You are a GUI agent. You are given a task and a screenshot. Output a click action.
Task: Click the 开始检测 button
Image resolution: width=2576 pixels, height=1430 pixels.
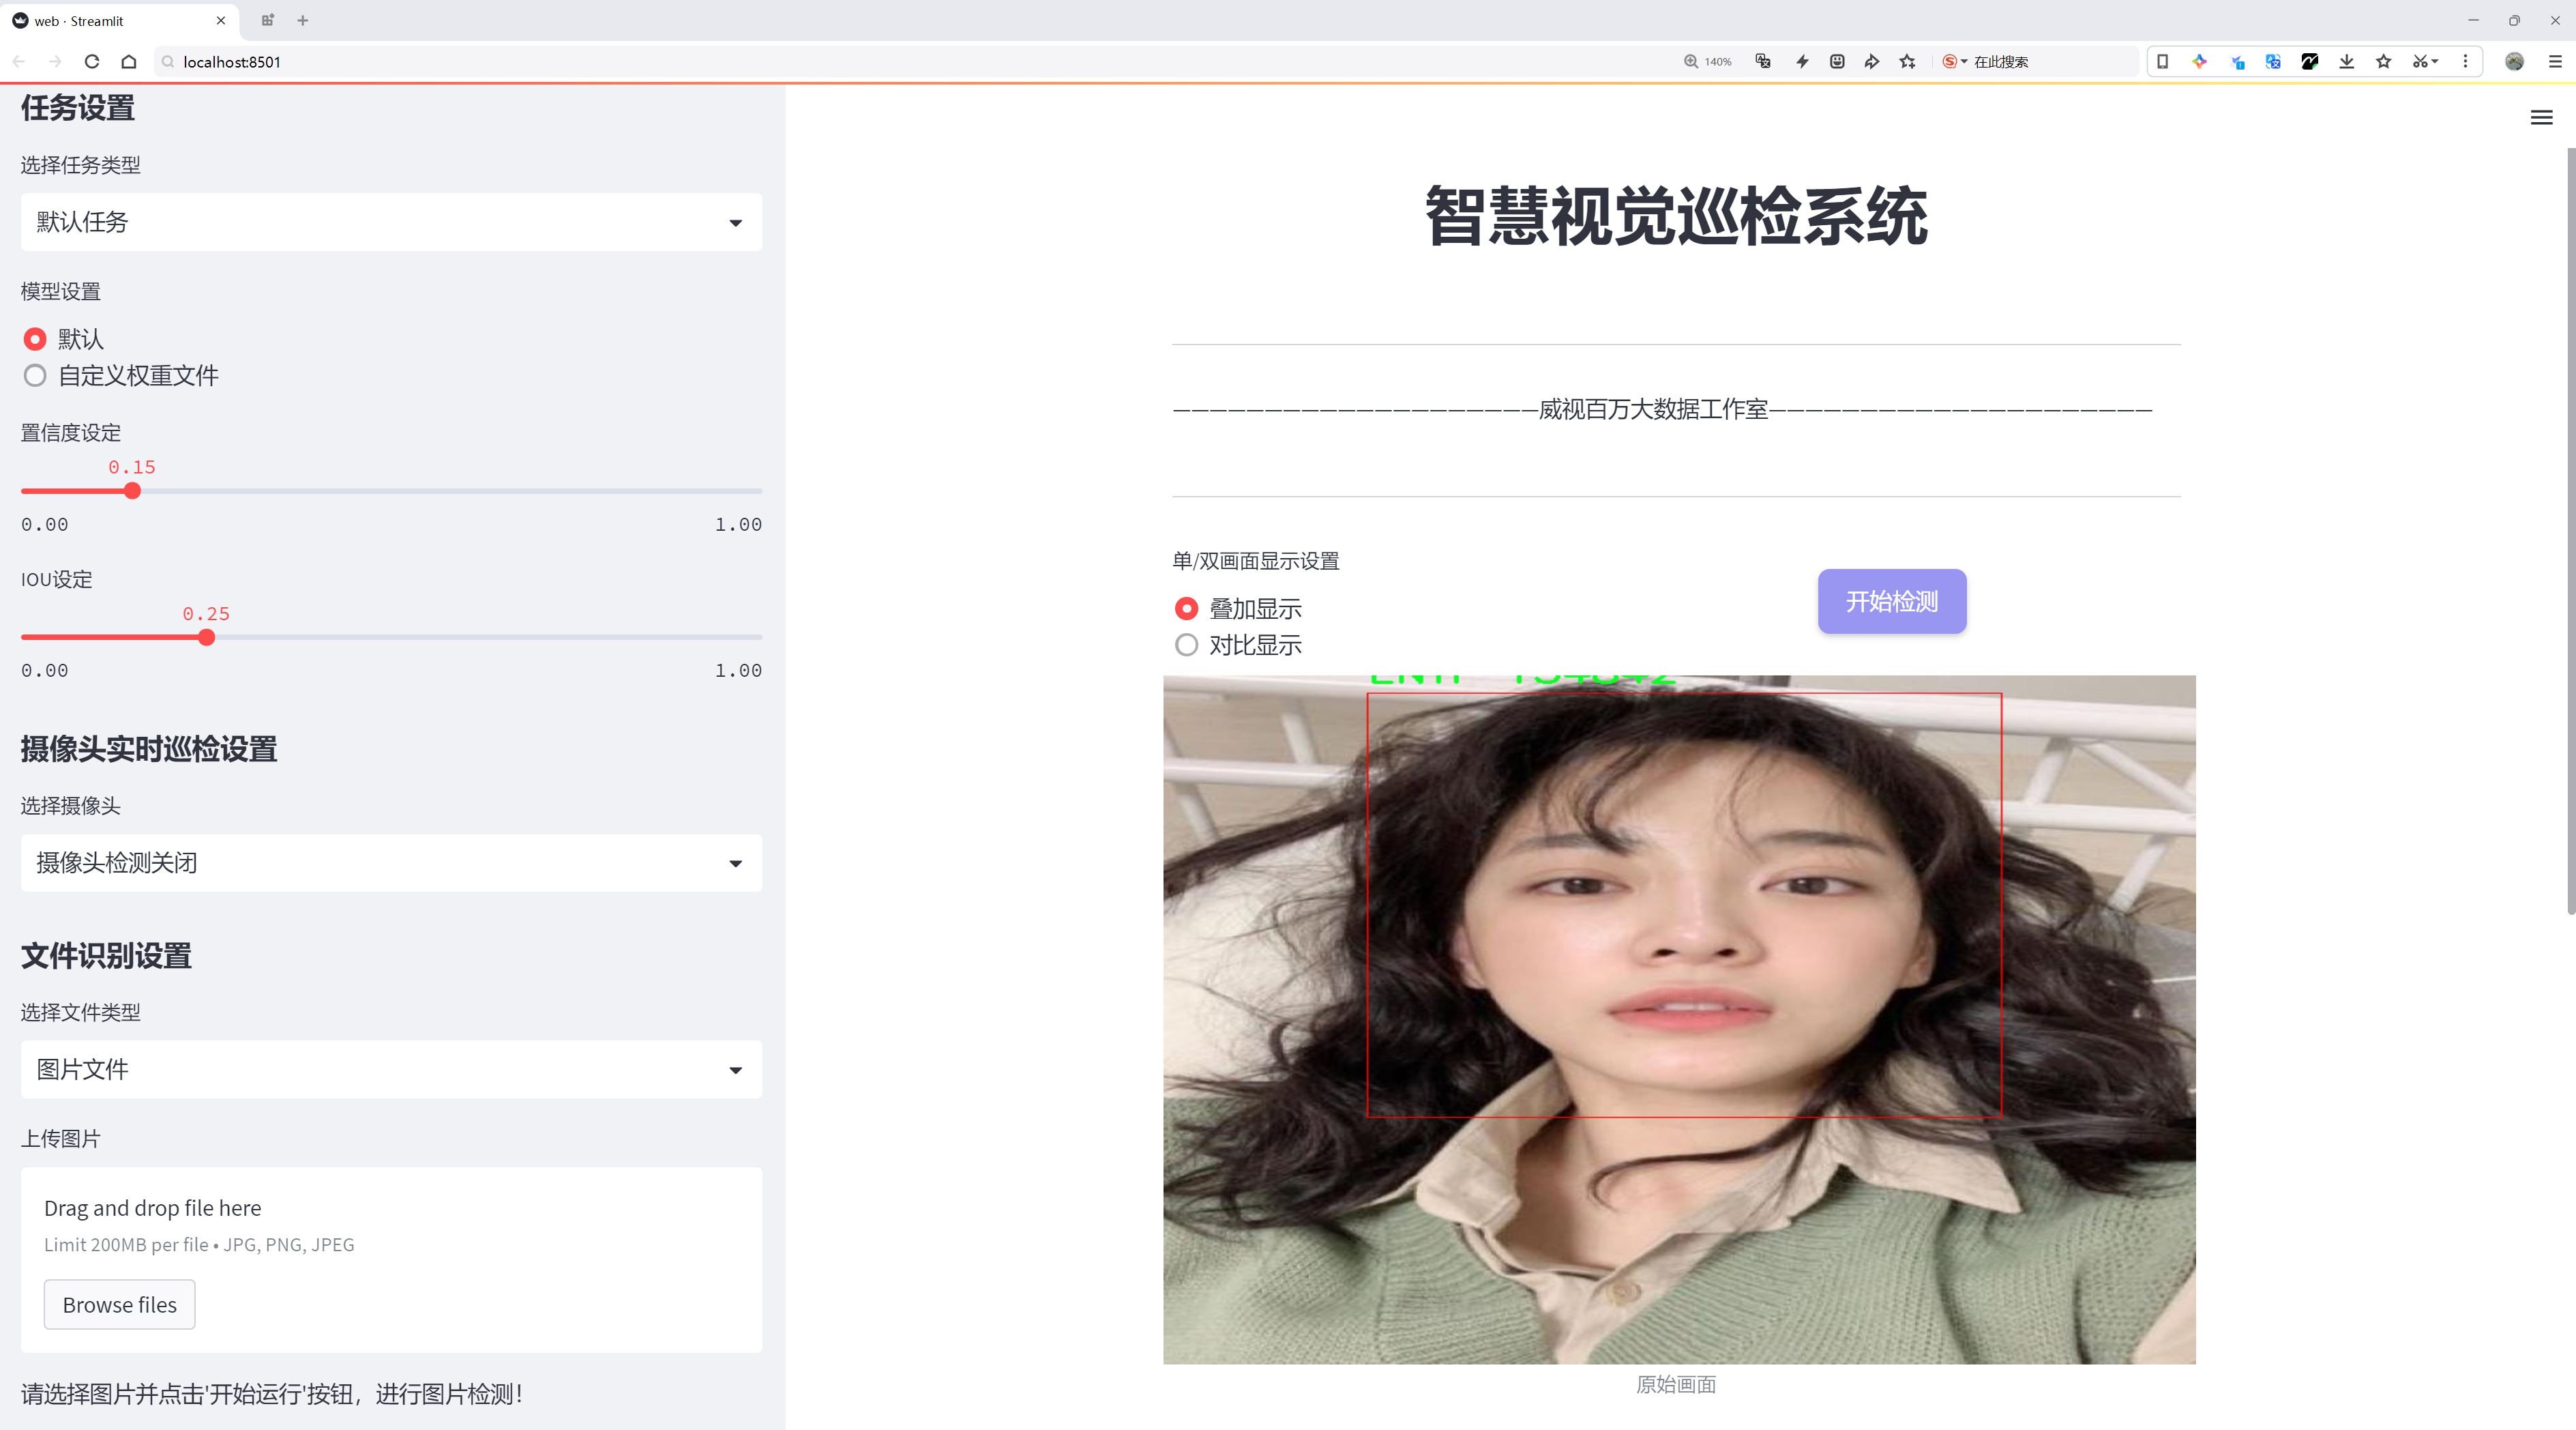pos(1891,601)
